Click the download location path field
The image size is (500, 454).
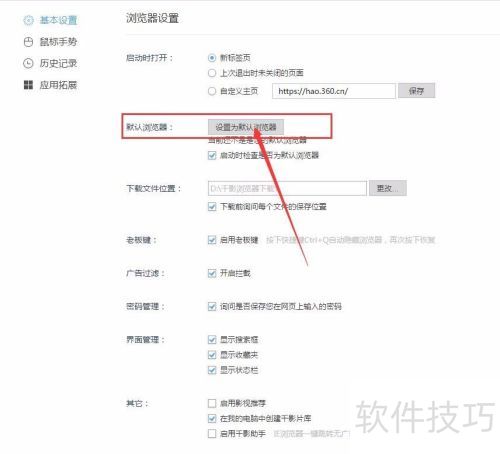287,189
